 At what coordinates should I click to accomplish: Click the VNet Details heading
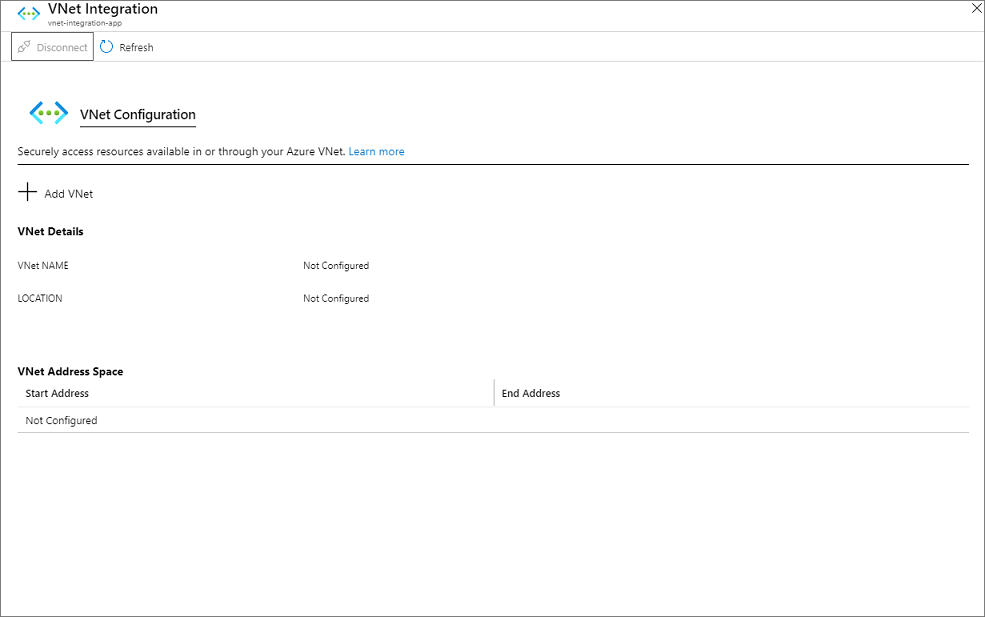pyautogui.click(x=50, y=231)
